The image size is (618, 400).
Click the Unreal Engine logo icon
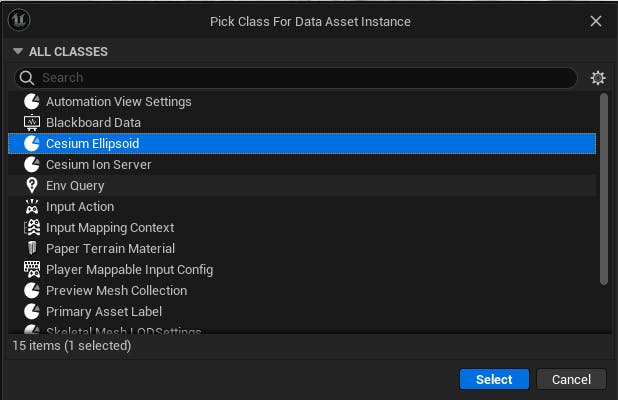pos(19,20)
